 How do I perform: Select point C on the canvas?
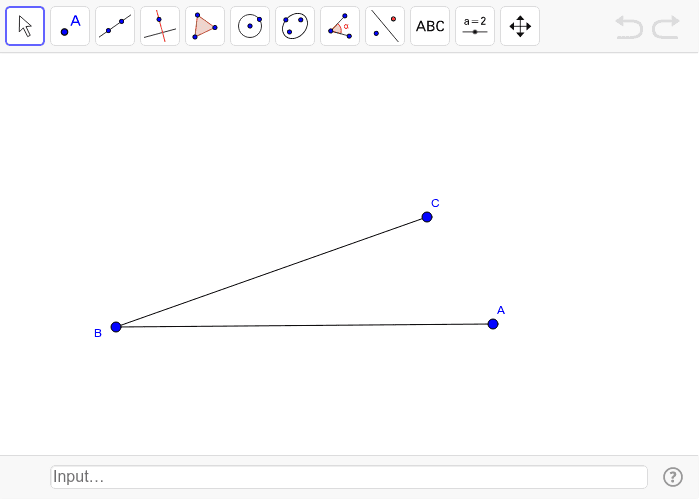click(x=427, y=217)
